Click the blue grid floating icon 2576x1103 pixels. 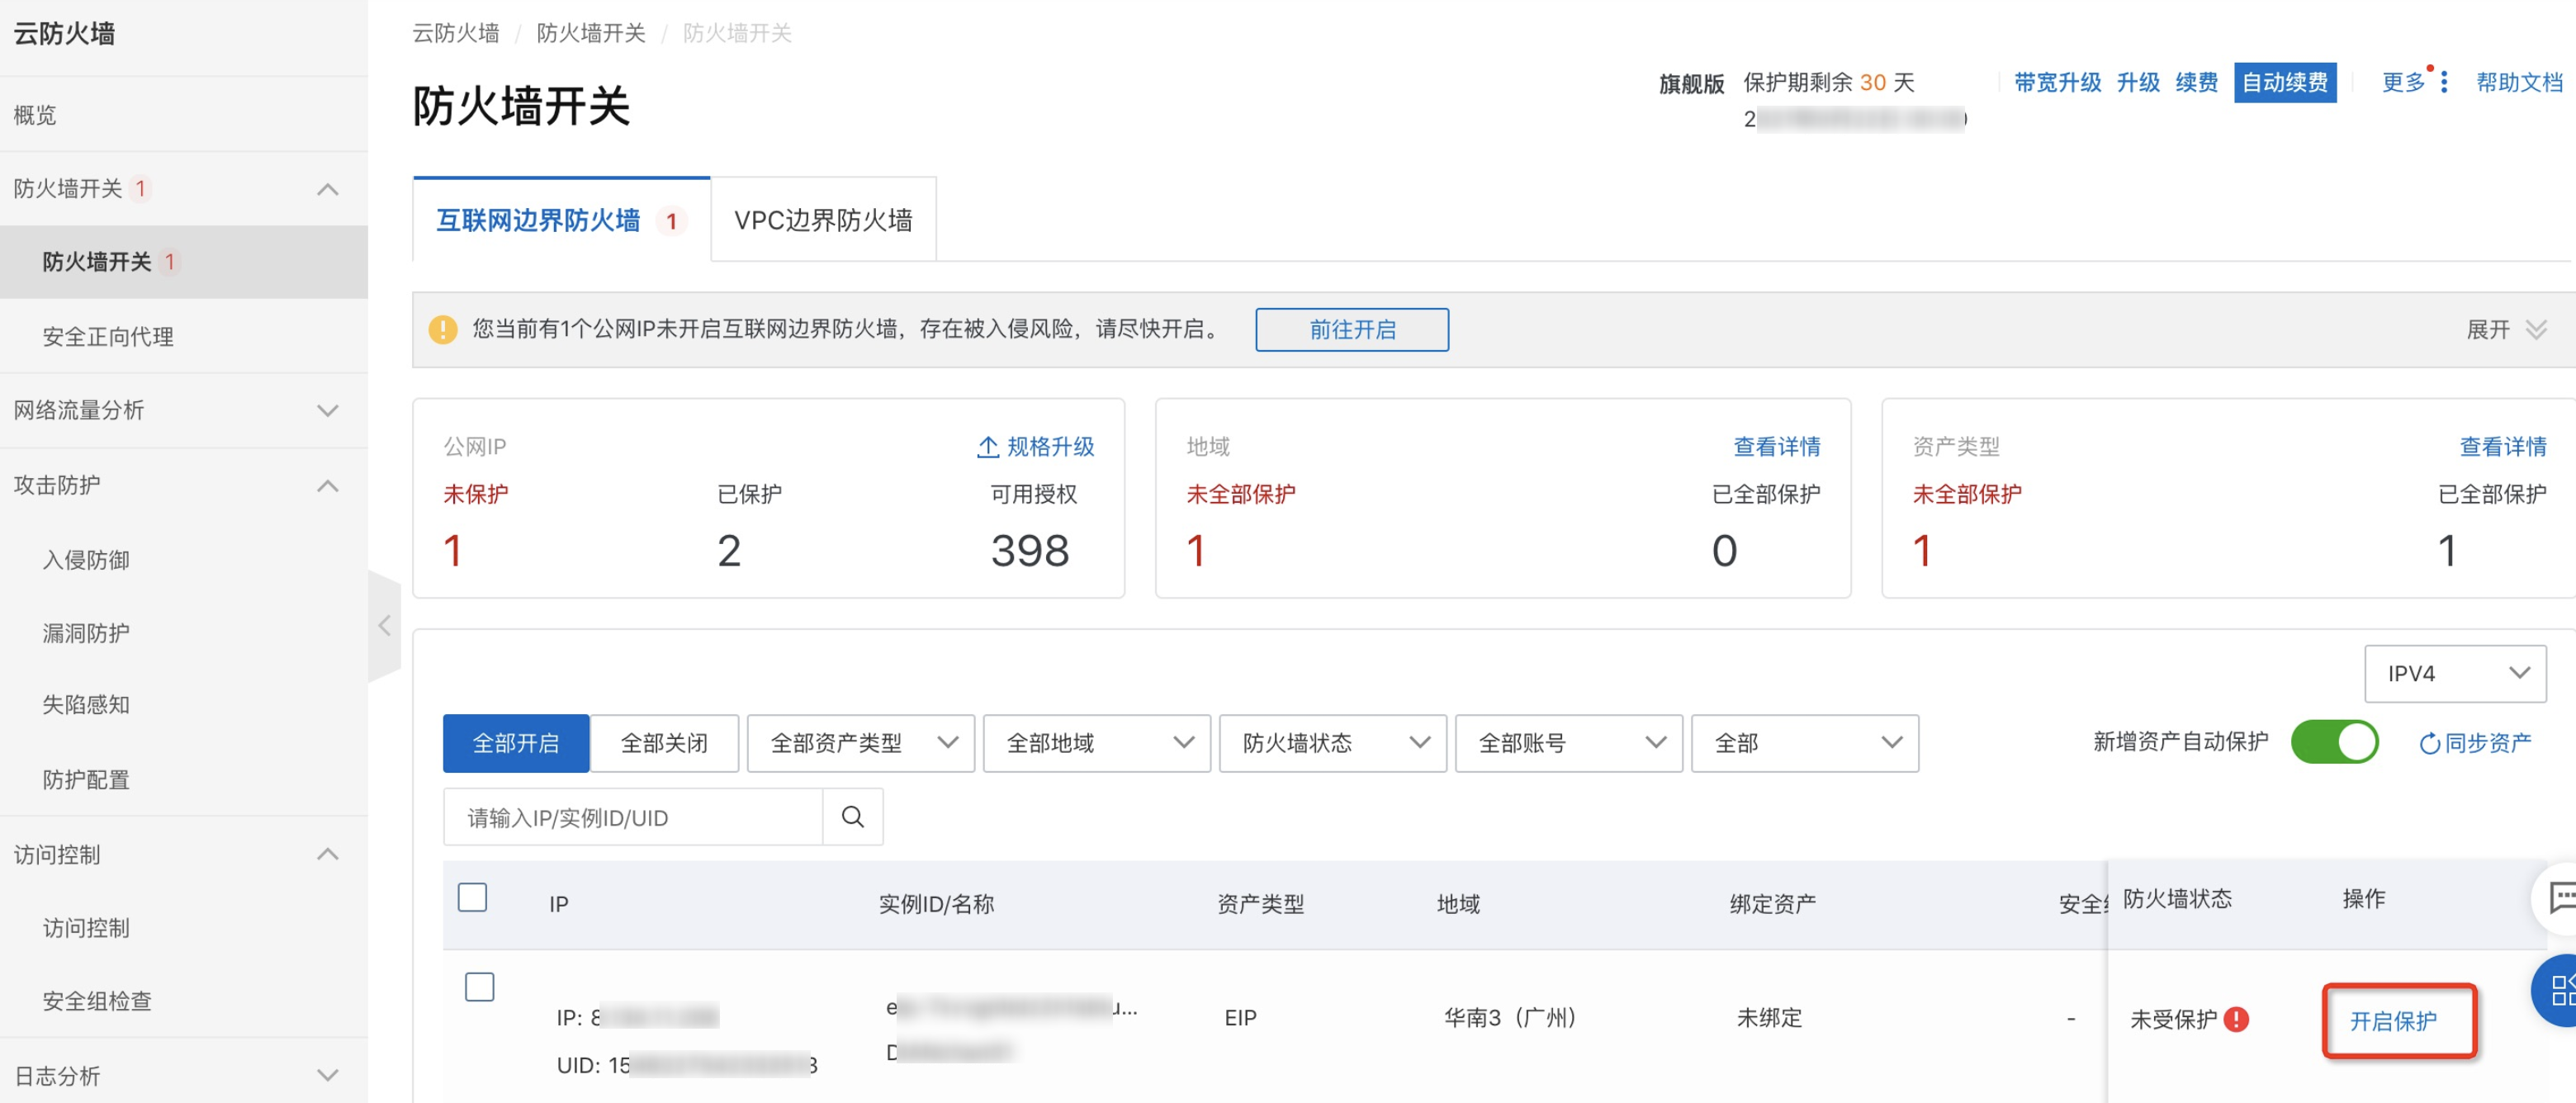point(2559,990)
